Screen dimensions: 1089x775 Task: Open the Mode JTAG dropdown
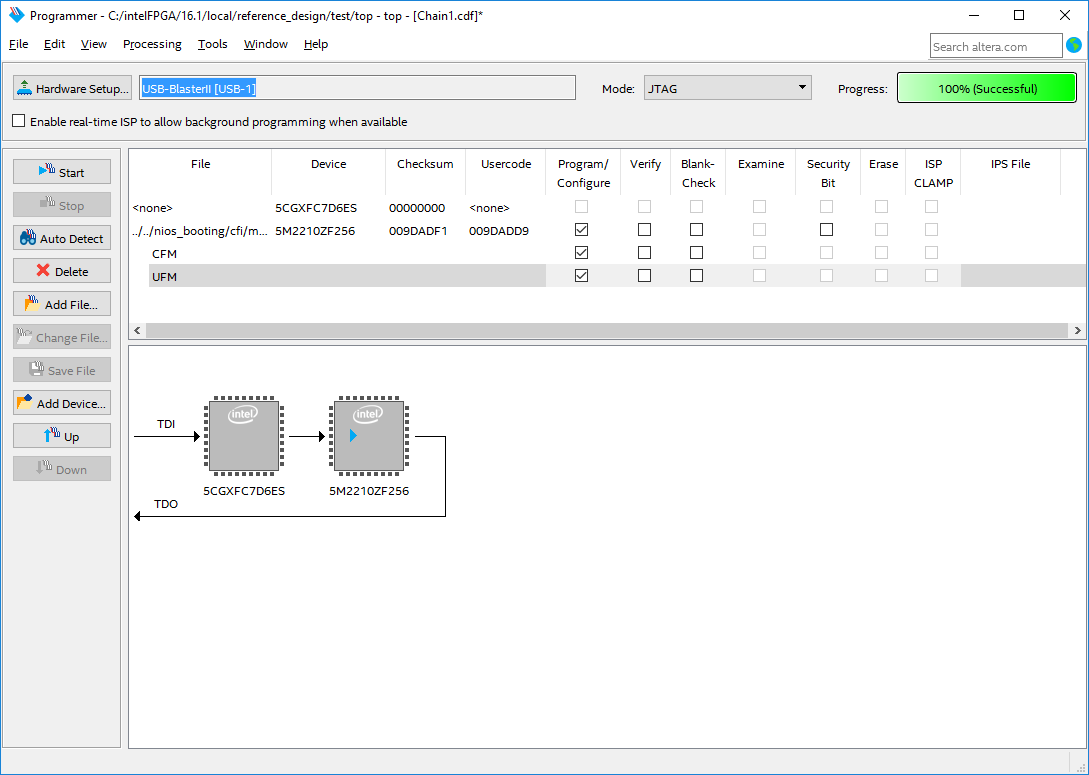[727, 88]
